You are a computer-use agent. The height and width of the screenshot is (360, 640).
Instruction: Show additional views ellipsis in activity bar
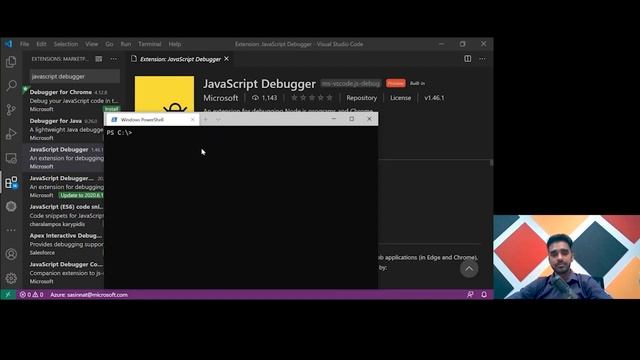(11, 230)
